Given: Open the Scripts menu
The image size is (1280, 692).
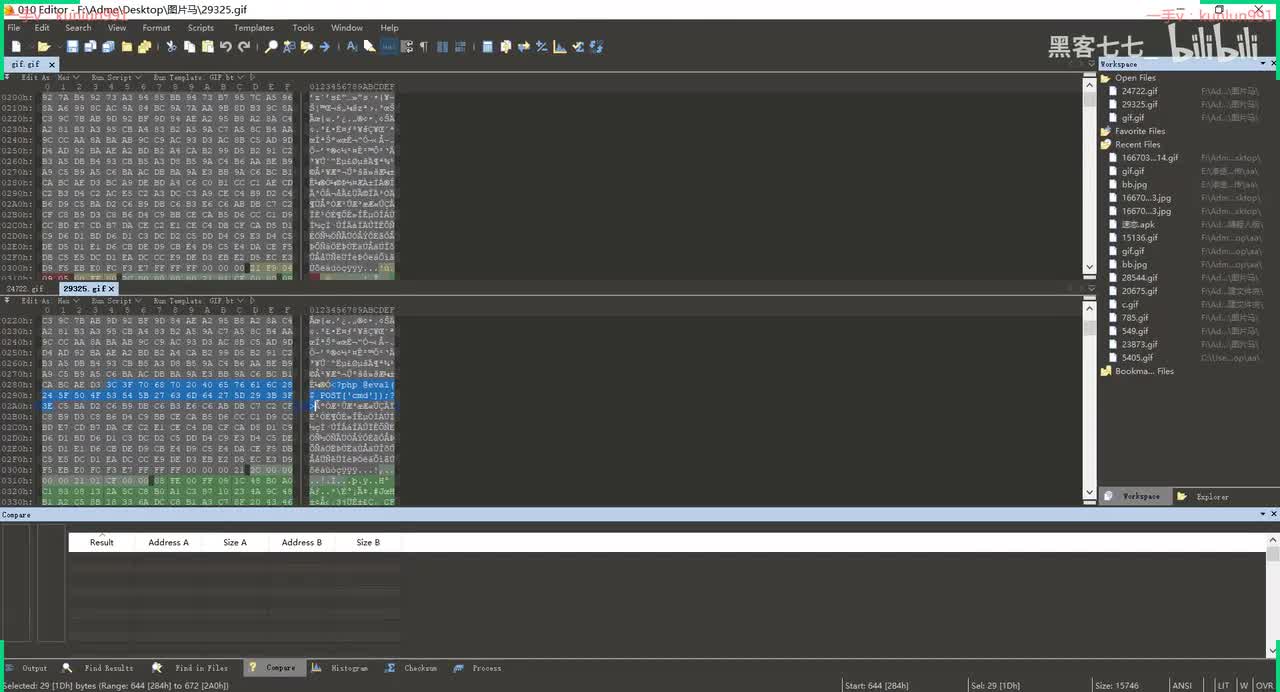Looking at the screenshot, I should [200, 28].
